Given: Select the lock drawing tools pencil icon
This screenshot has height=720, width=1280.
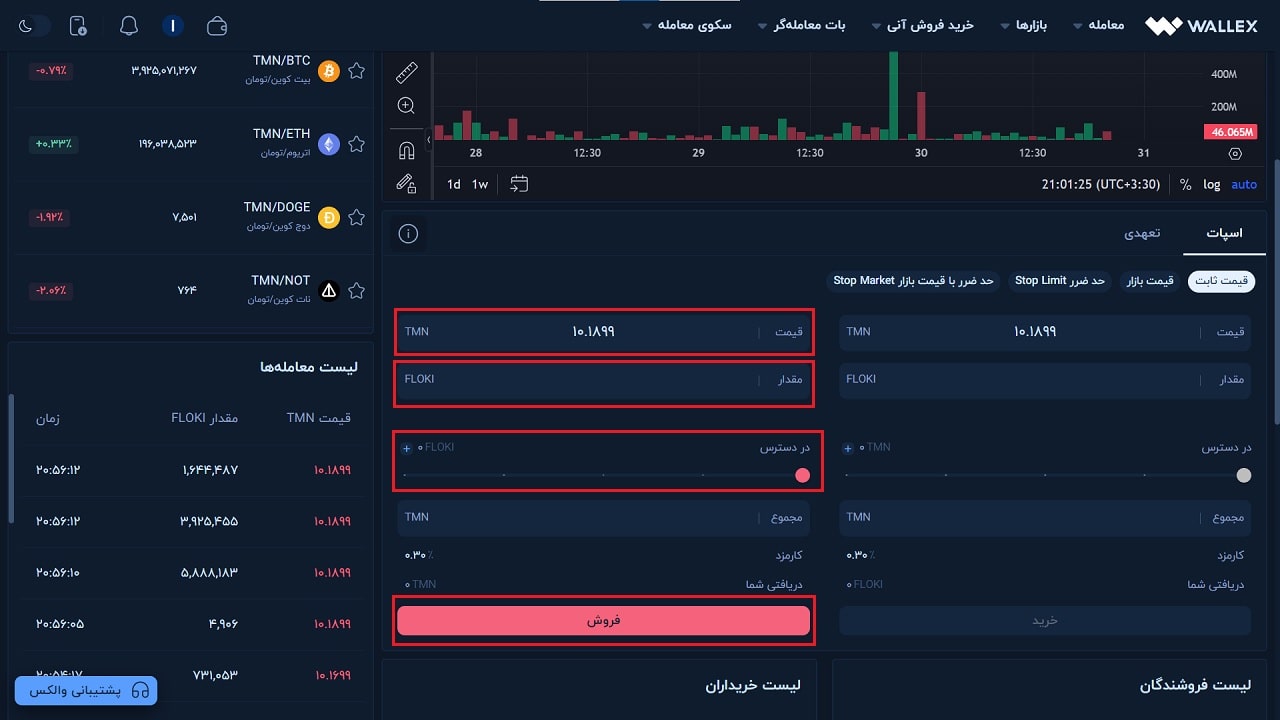Looking at the screenshot, I should pos(406,183).
